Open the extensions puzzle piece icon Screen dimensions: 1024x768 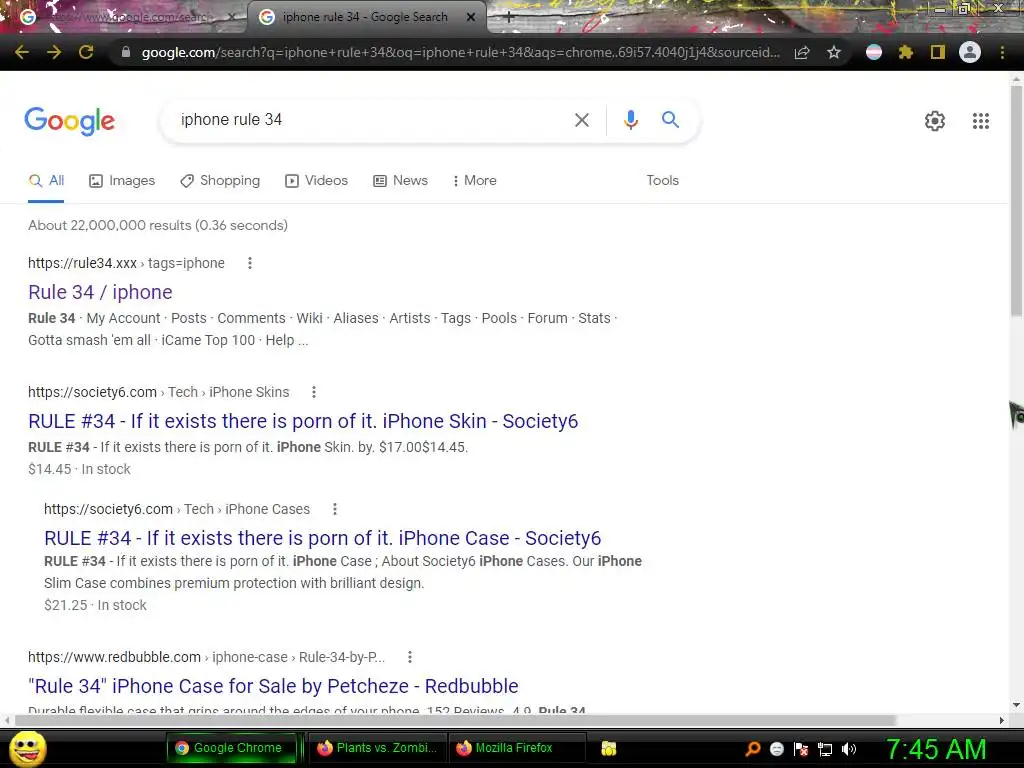point(906,52)
